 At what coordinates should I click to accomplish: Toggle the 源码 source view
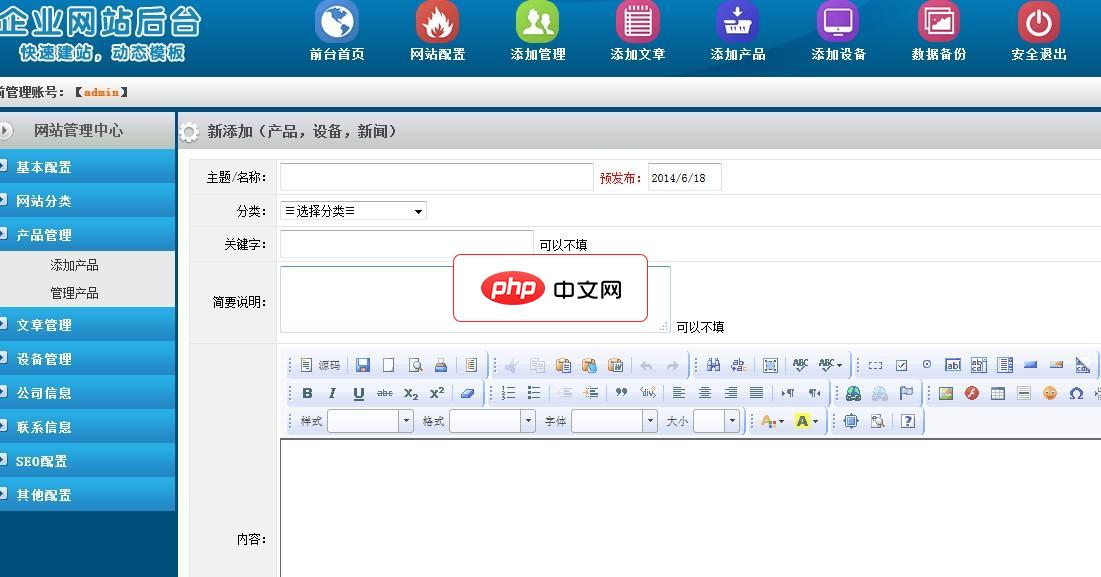pyautogui.click(x=320, y=365)
